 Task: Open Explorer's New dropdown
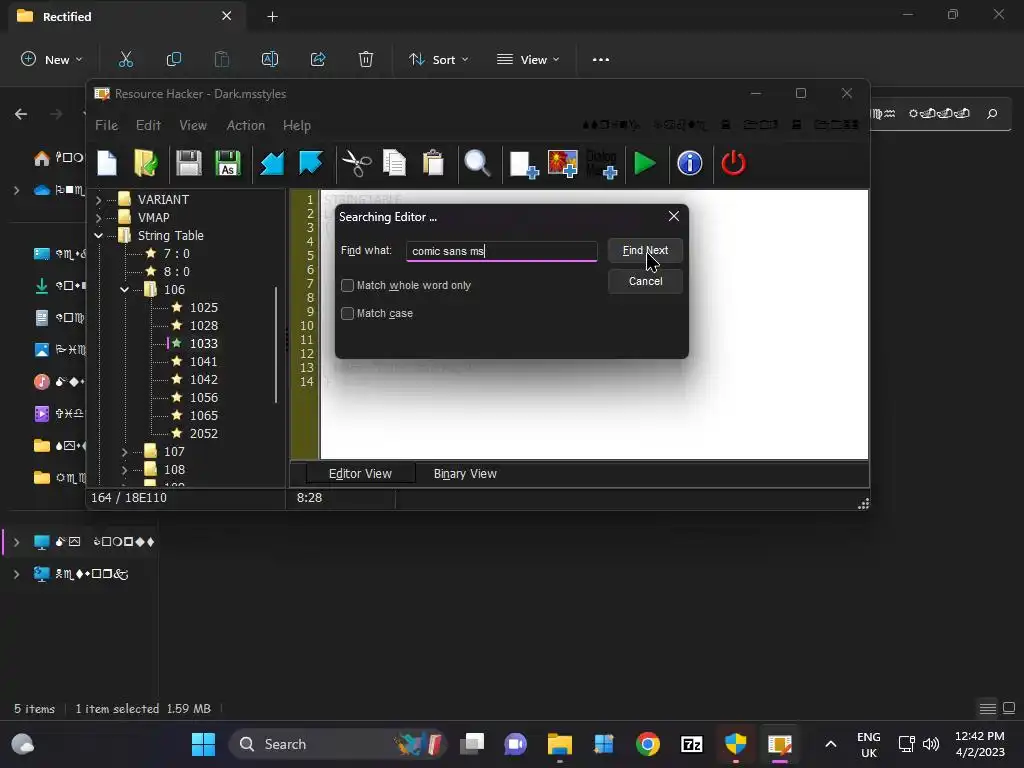tap(52, 59)
